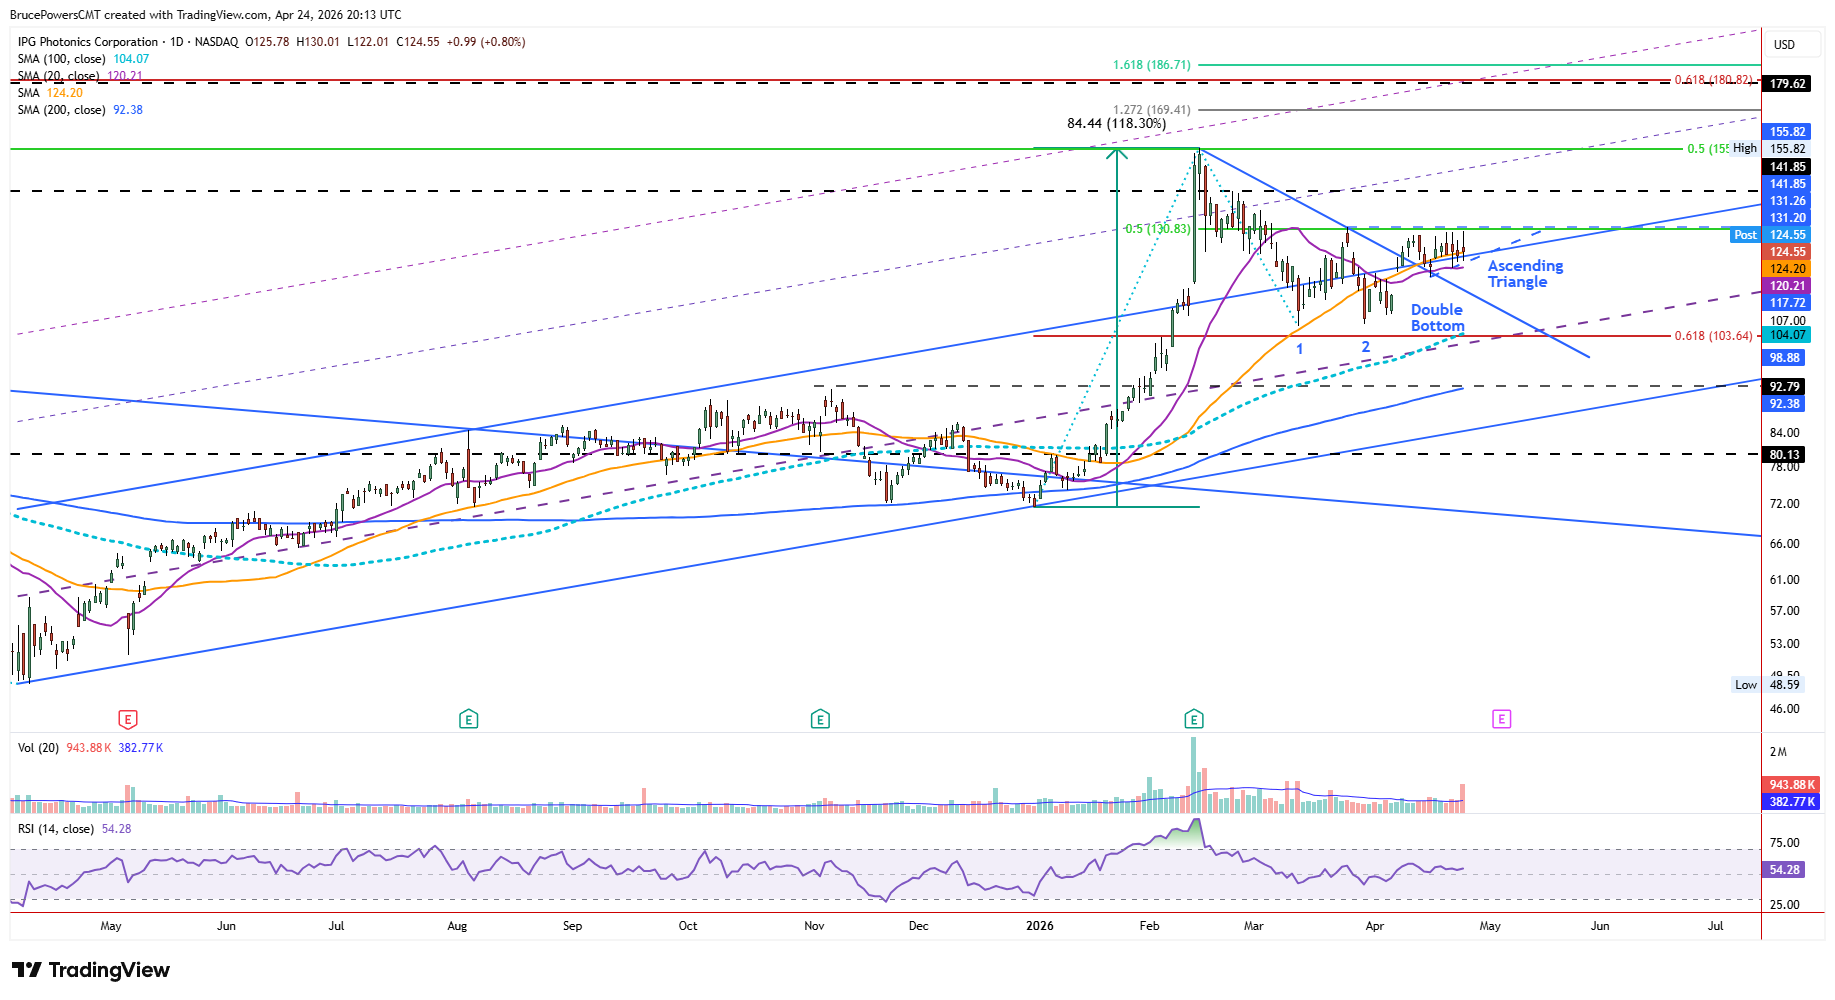1835x1000 pixels.
Task: Select the RSI (14, close) indicator legend
Action: point(74,829)
